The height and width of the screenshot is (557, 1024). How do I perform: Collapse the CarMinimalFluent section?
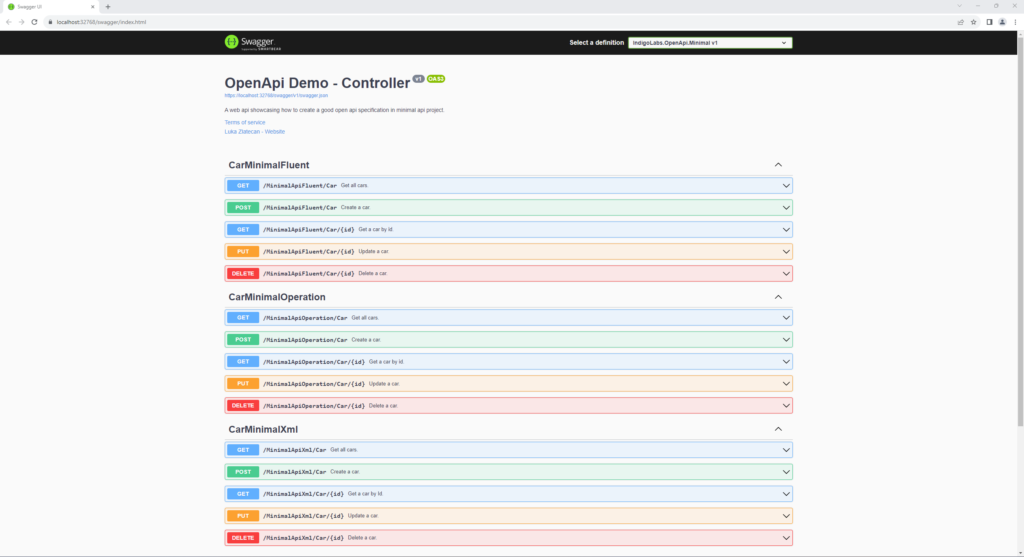click(x=778, y=165)
